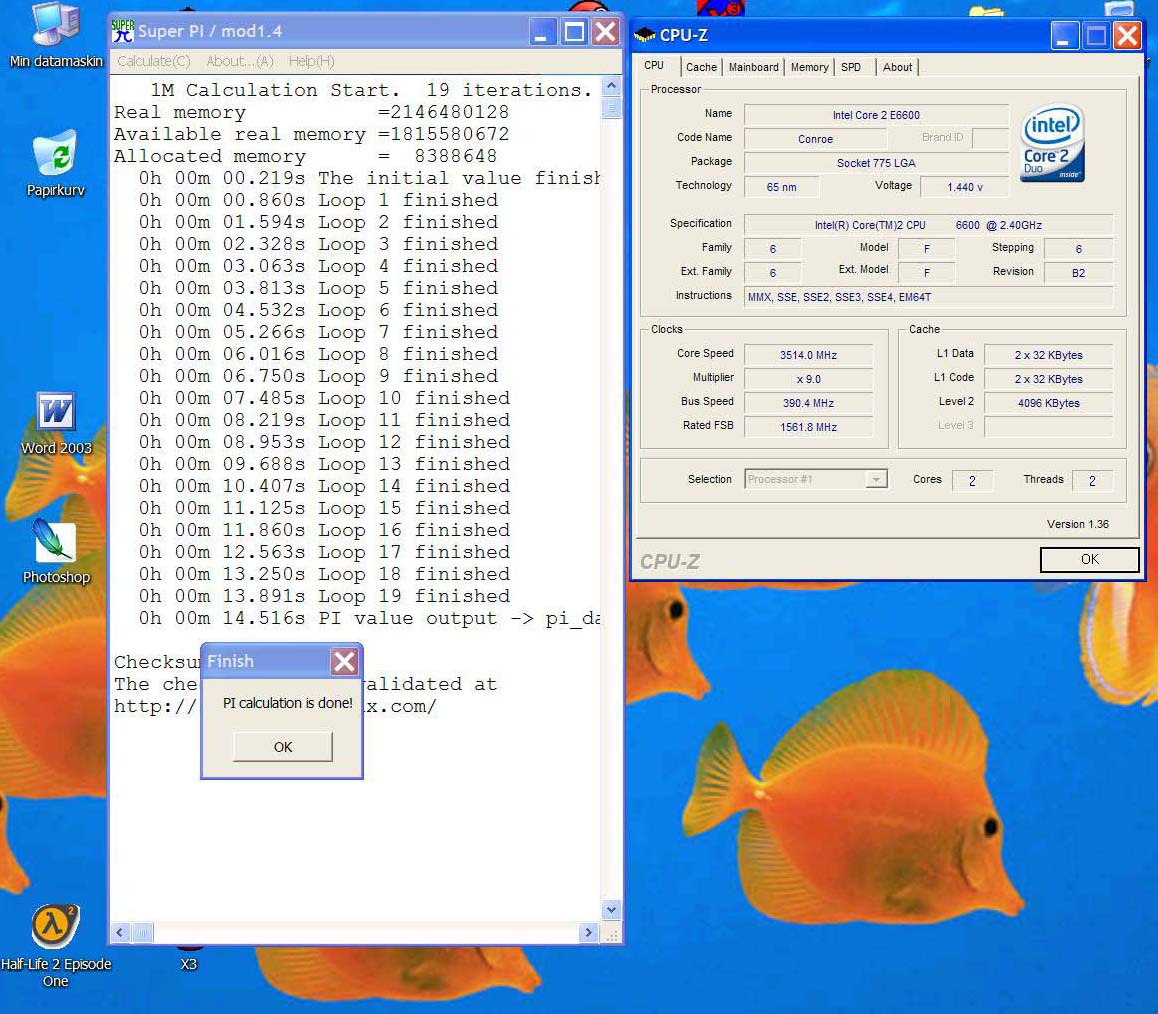
Task: Switch to the Mainboard tab in CPU-Z
Action: click(x=753, y=67)
